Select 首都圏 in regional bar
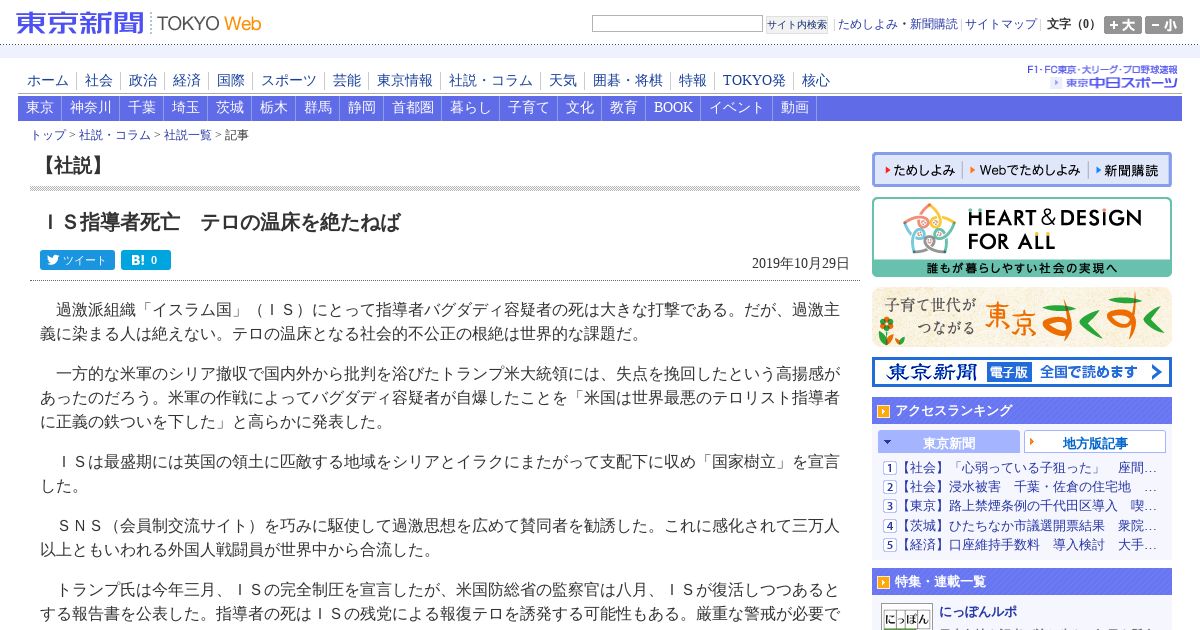 click(413, 108)
